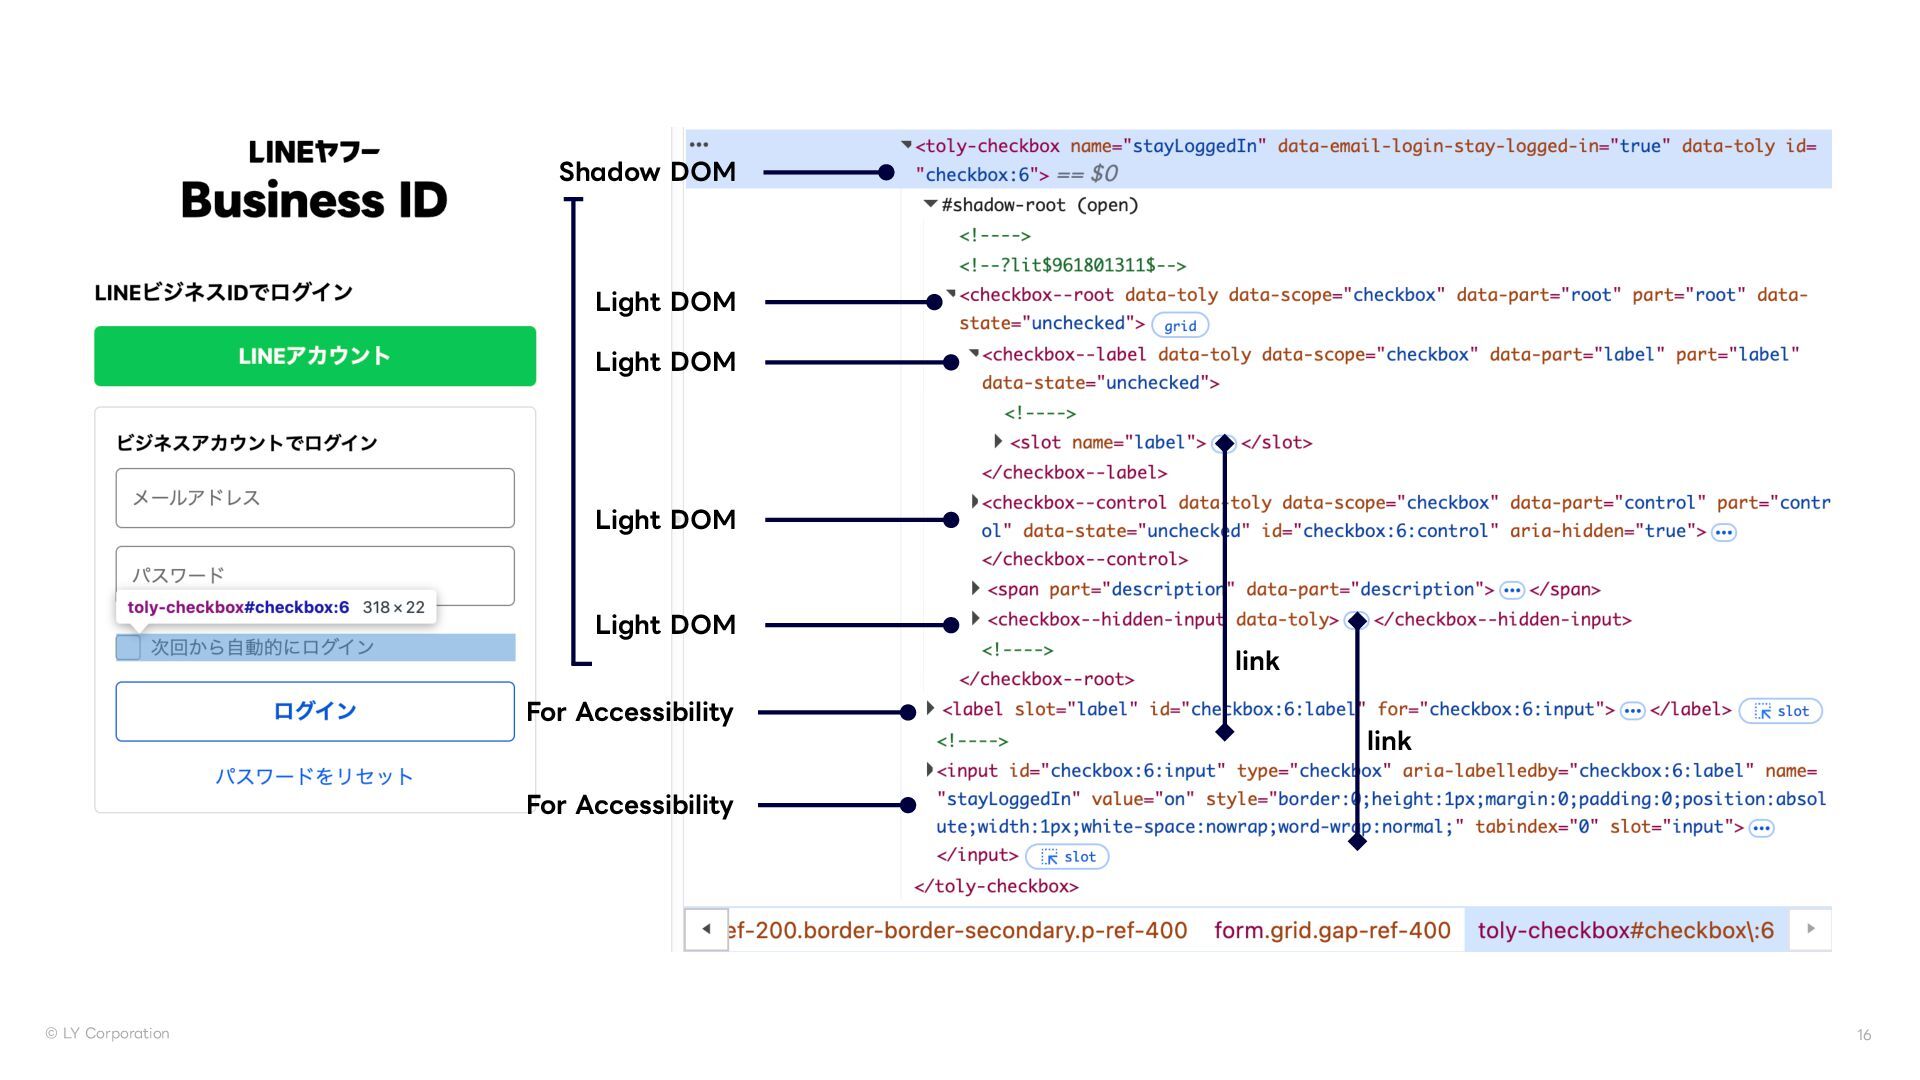Expand ellipsis in span description element

(1512, 591)
